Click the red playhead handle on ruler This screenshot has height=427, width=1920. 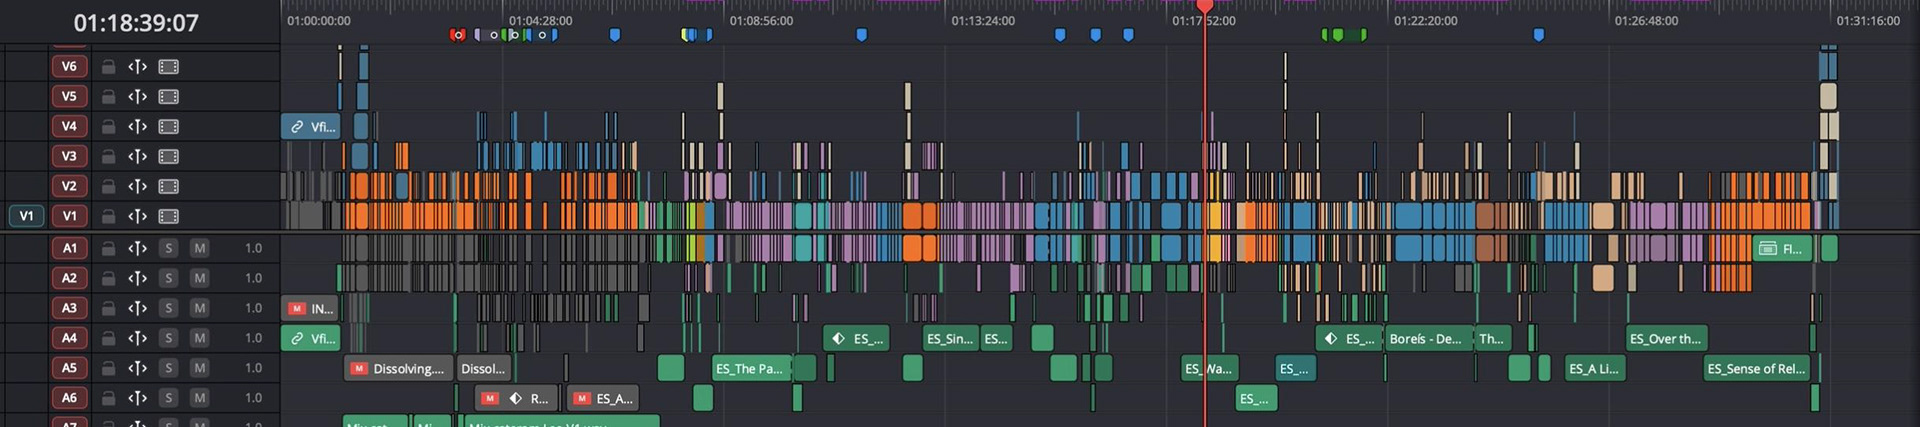point(1205,7)
